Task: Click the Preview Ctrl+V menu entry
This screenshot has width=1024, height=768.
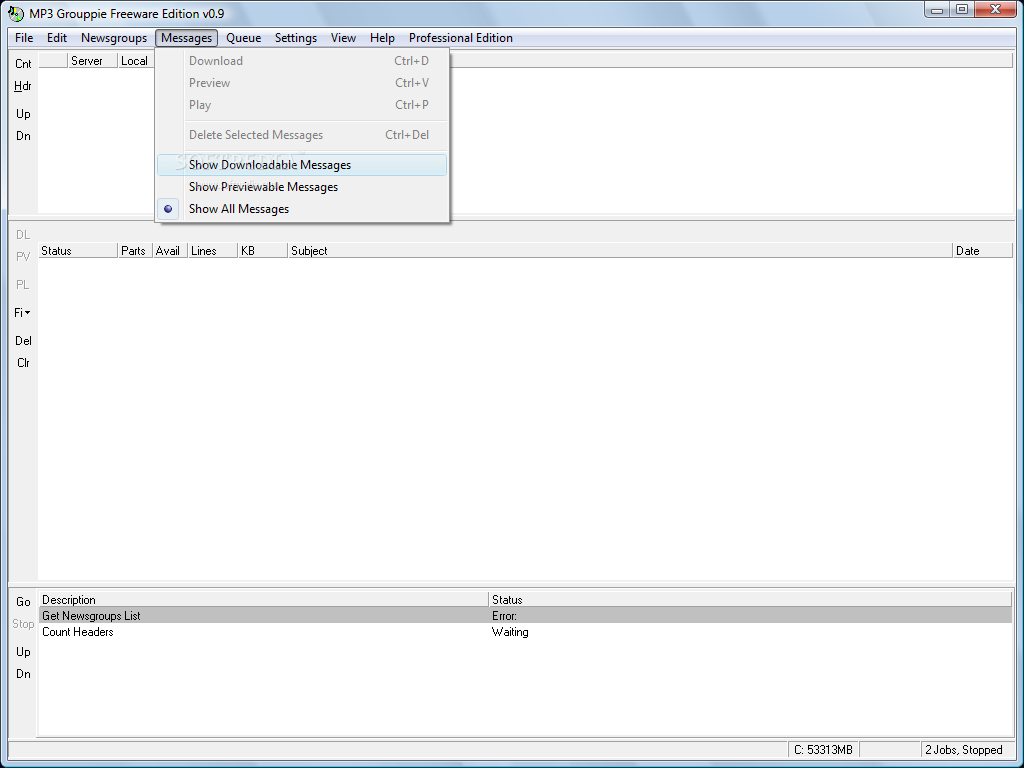Action: click(302, 83)
